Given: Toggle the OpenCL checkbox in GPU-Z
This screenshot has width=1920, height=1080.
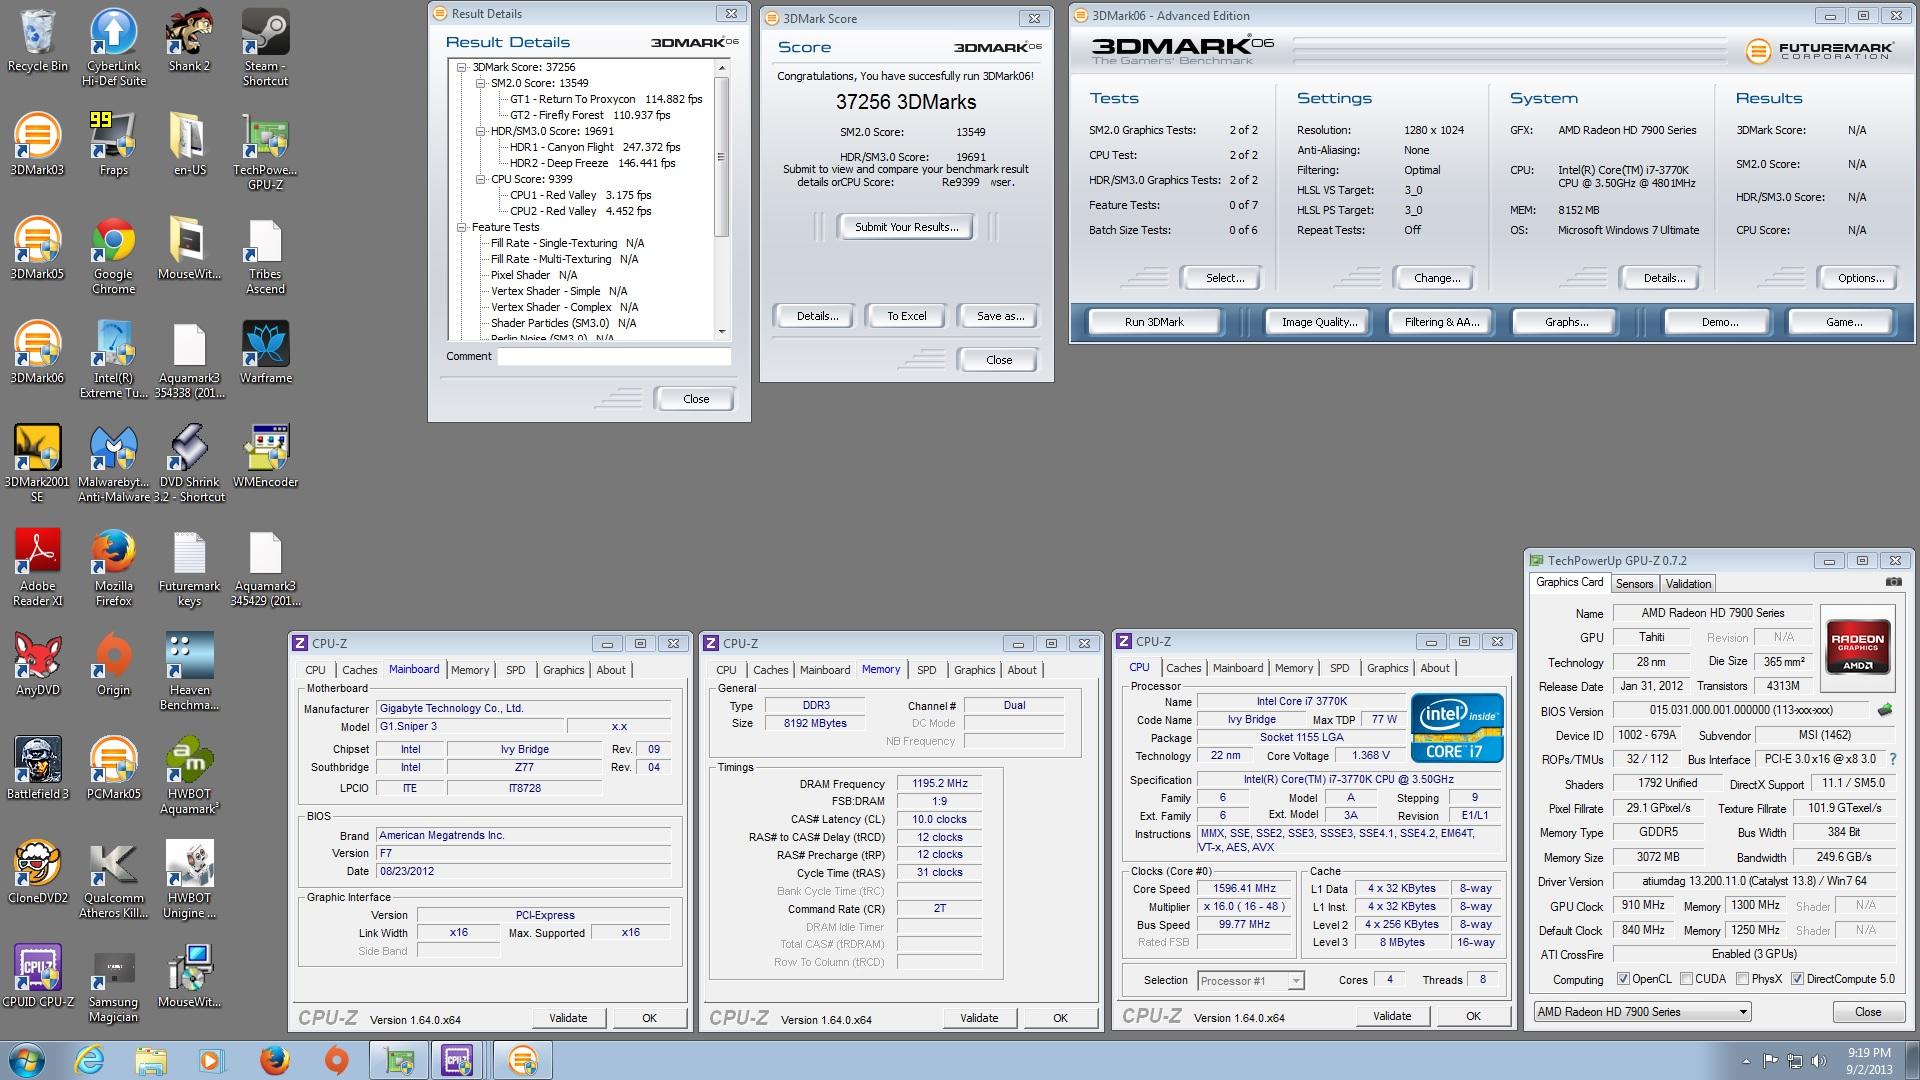Looking at the screenshot, I should (x=1623, y=979).
